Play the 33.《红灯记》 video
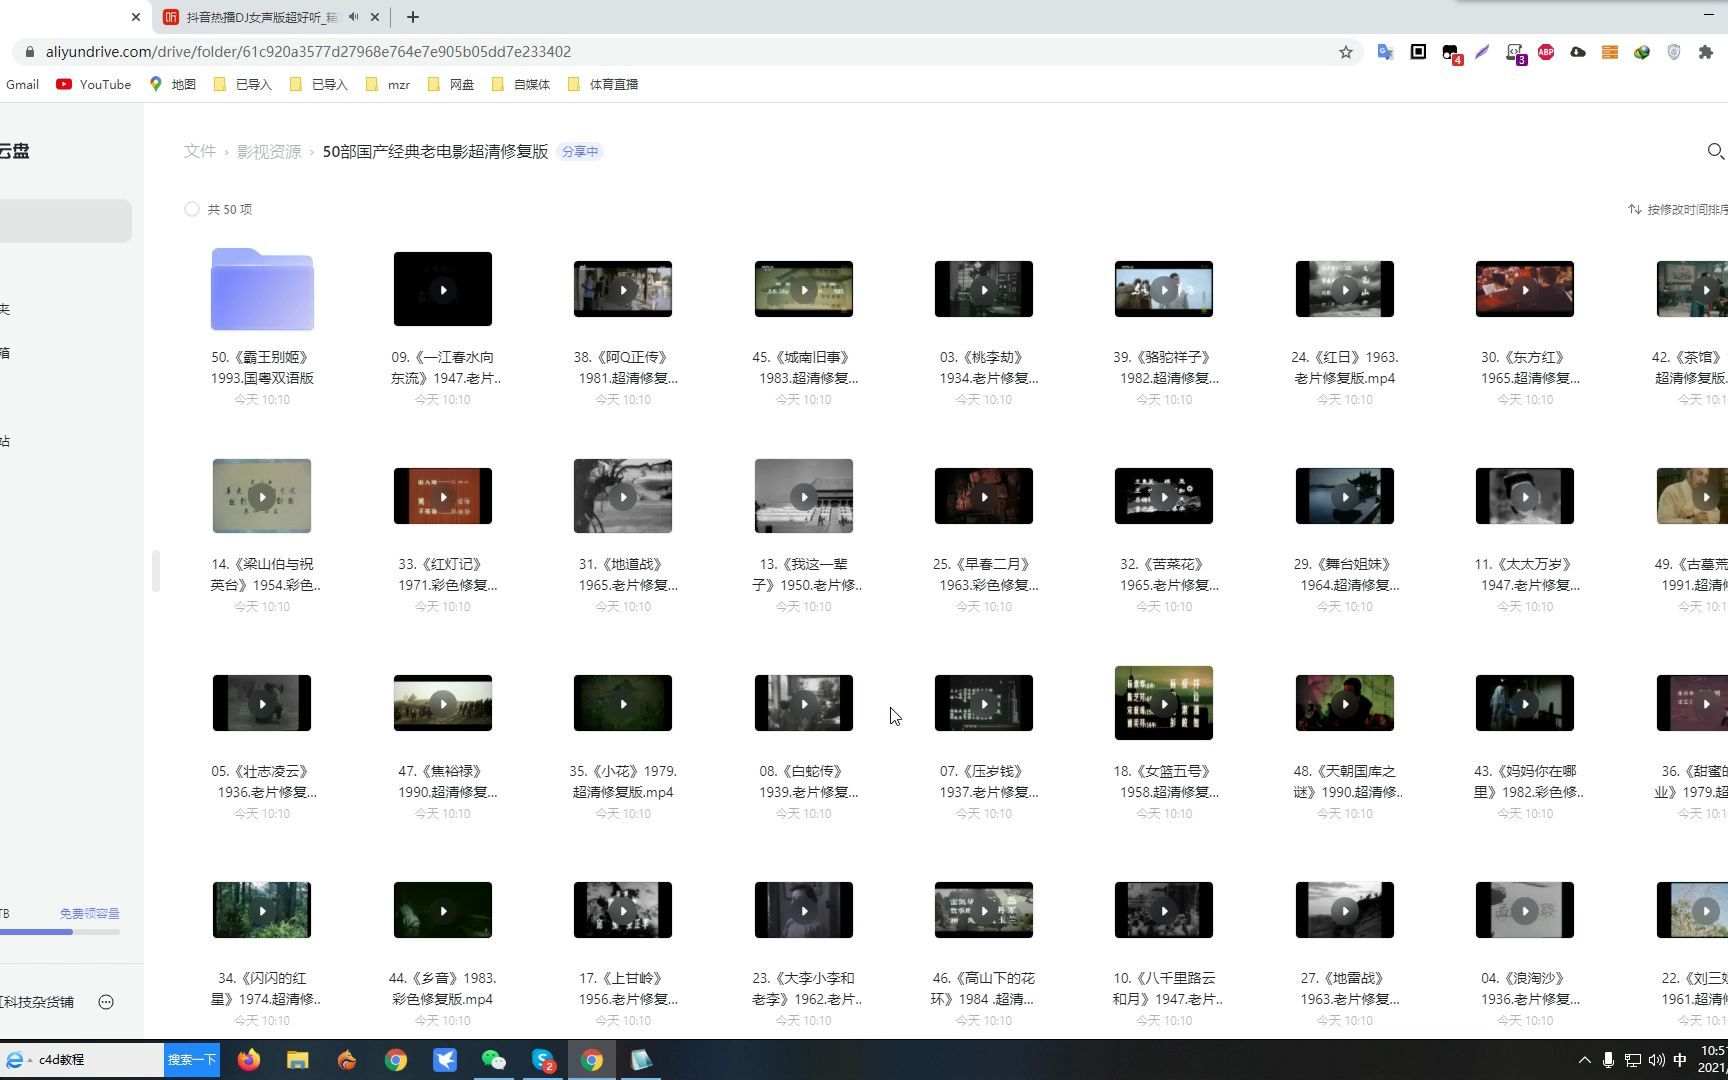The image size is (1728, 1080). coord(443,496)
